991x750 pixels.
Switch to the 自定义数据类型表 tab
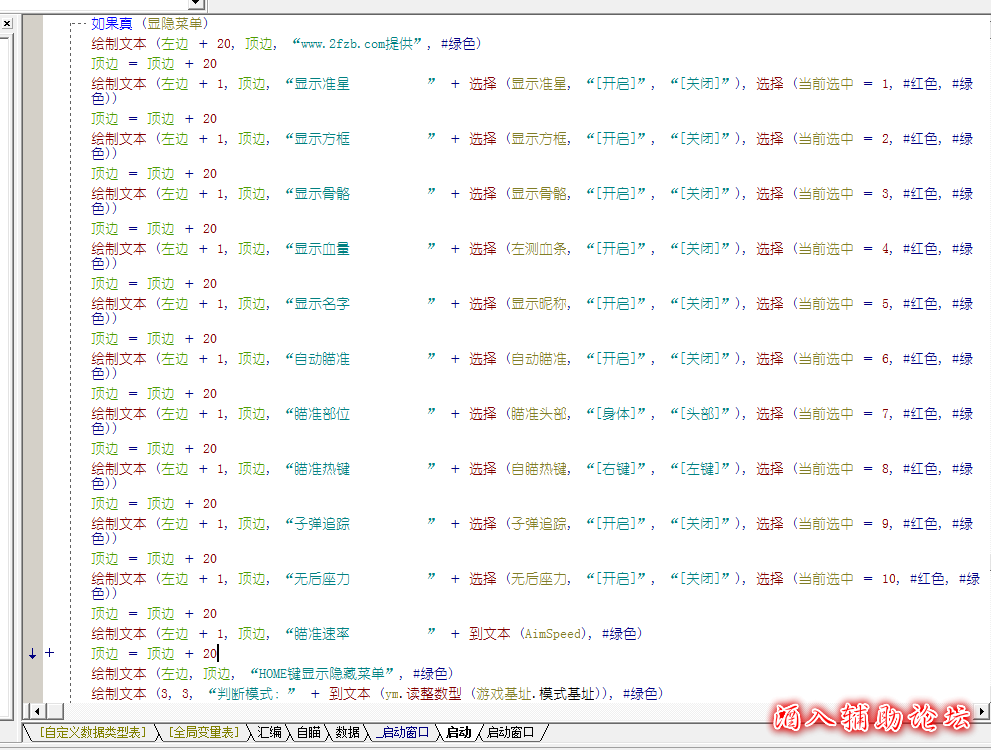click(x=92, y=733)
